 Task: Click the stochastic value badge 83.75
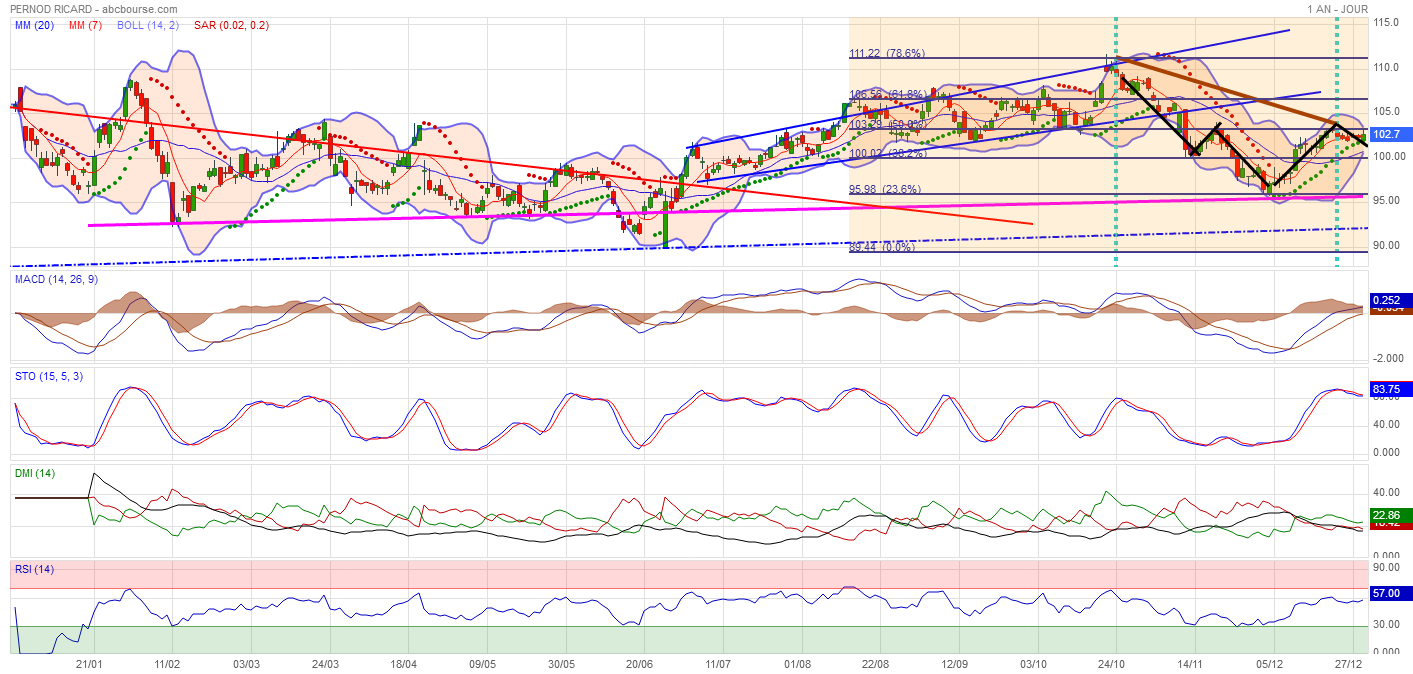point(1390,389)
